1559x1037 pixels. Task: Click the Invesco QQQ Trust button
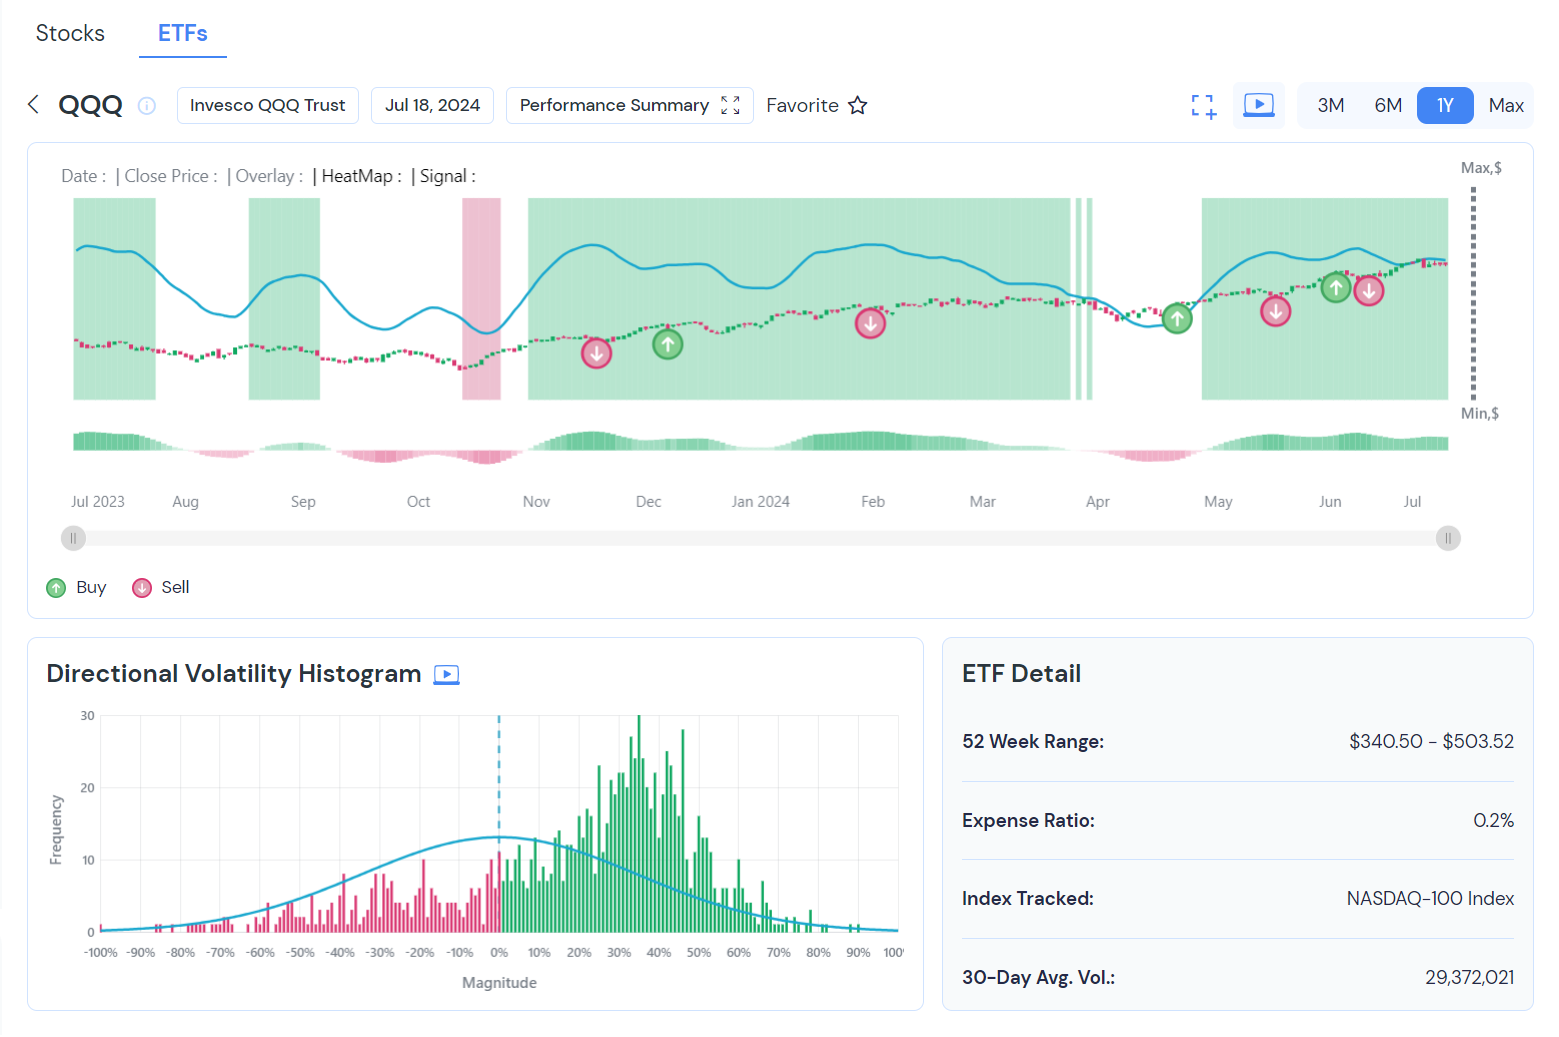click(268, 105)
